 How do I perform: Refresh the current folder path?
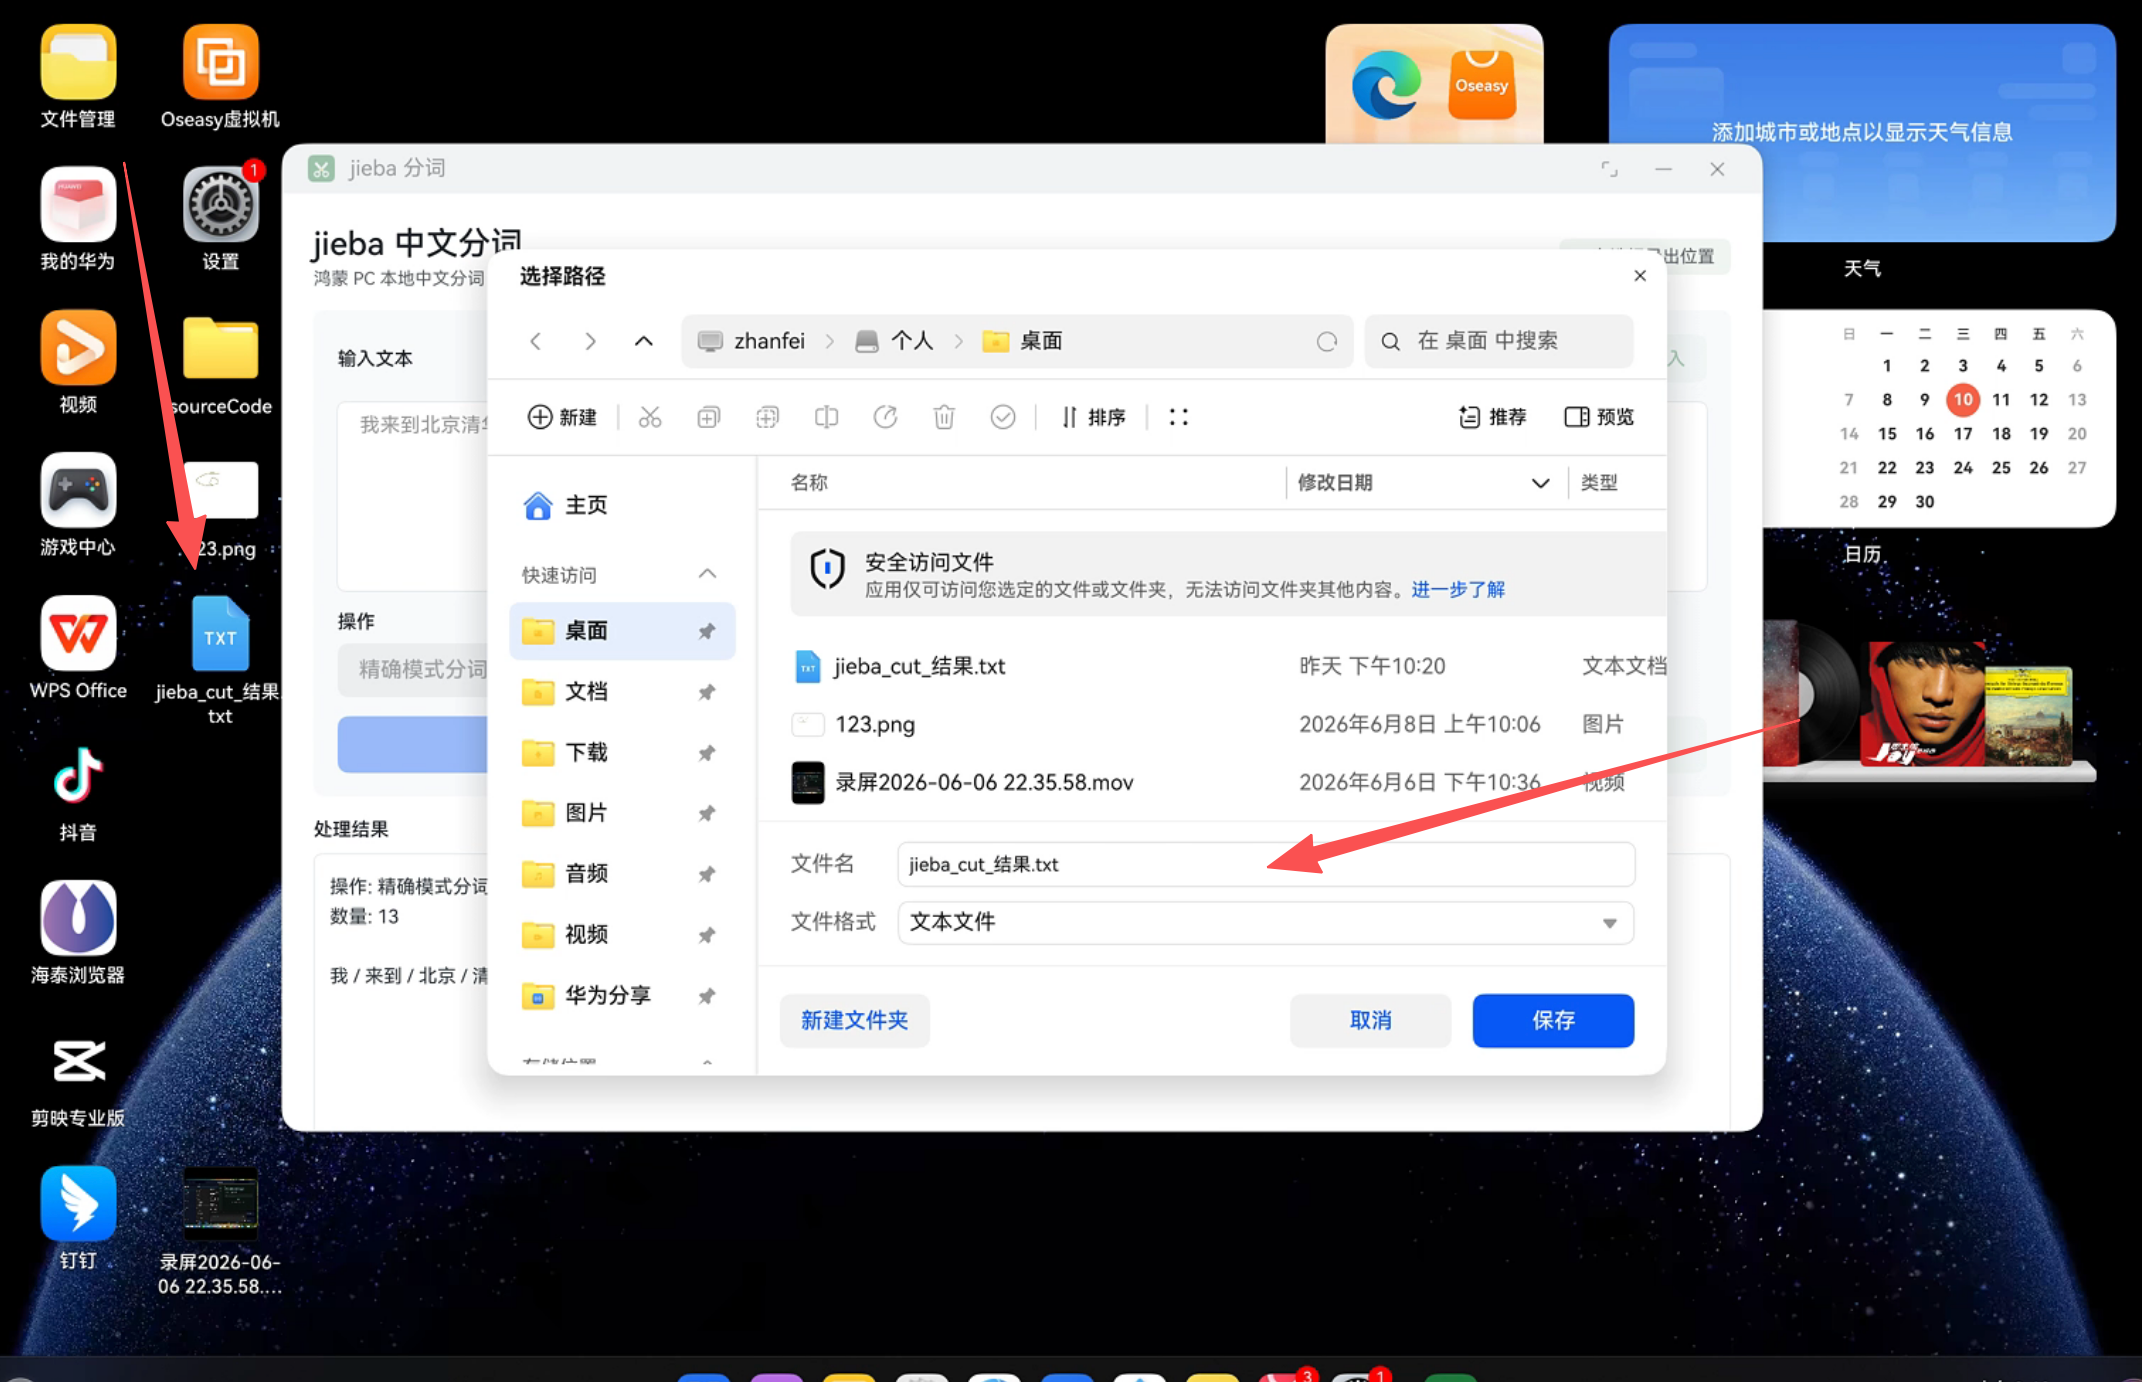(1326, 342)
